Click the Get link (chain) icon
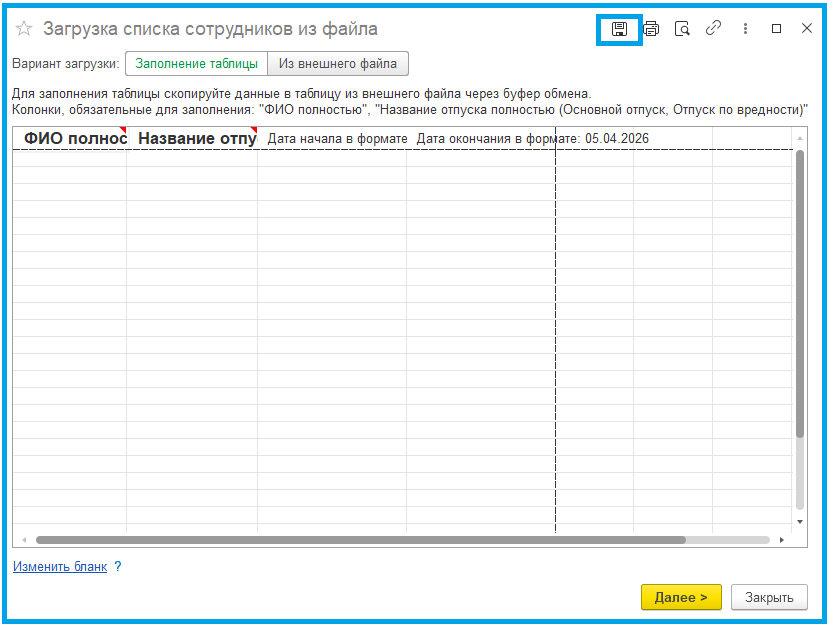The height and width of the screenshot is (628, 834). (x=713, y=29)
